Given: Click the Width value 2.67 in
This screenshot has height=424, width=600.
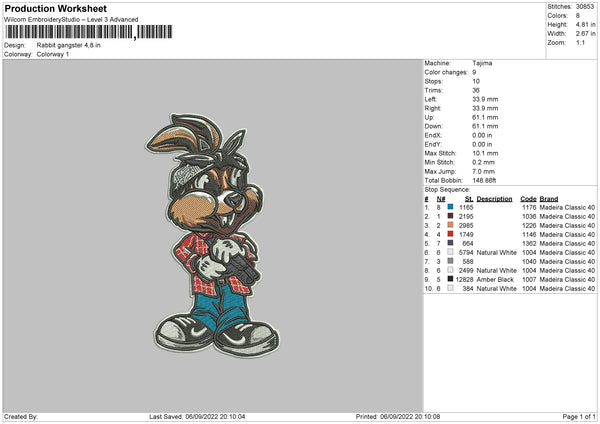Looking at the screenshot, I should pos(585,34).
